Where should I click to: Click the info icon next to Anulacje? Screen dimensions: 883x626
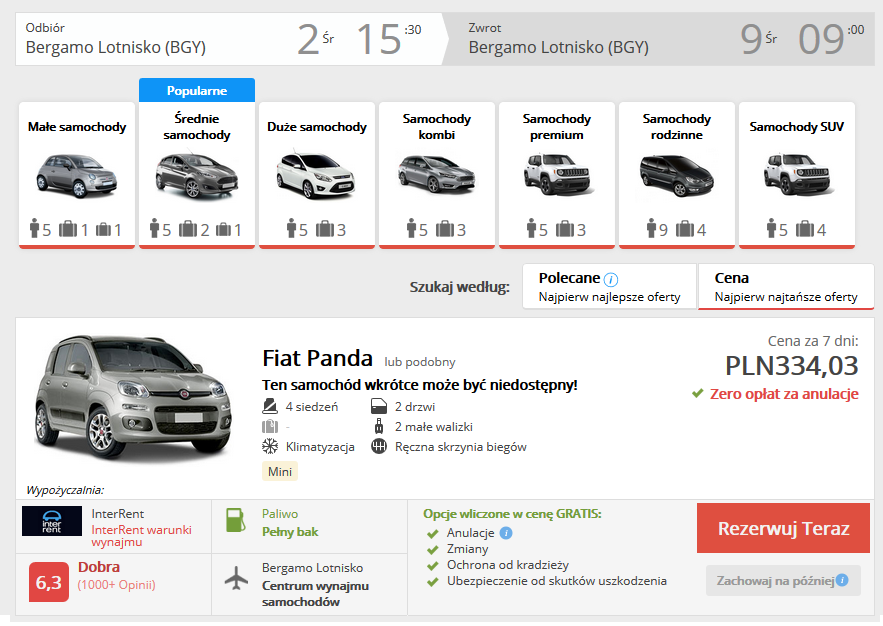[506, 533]
